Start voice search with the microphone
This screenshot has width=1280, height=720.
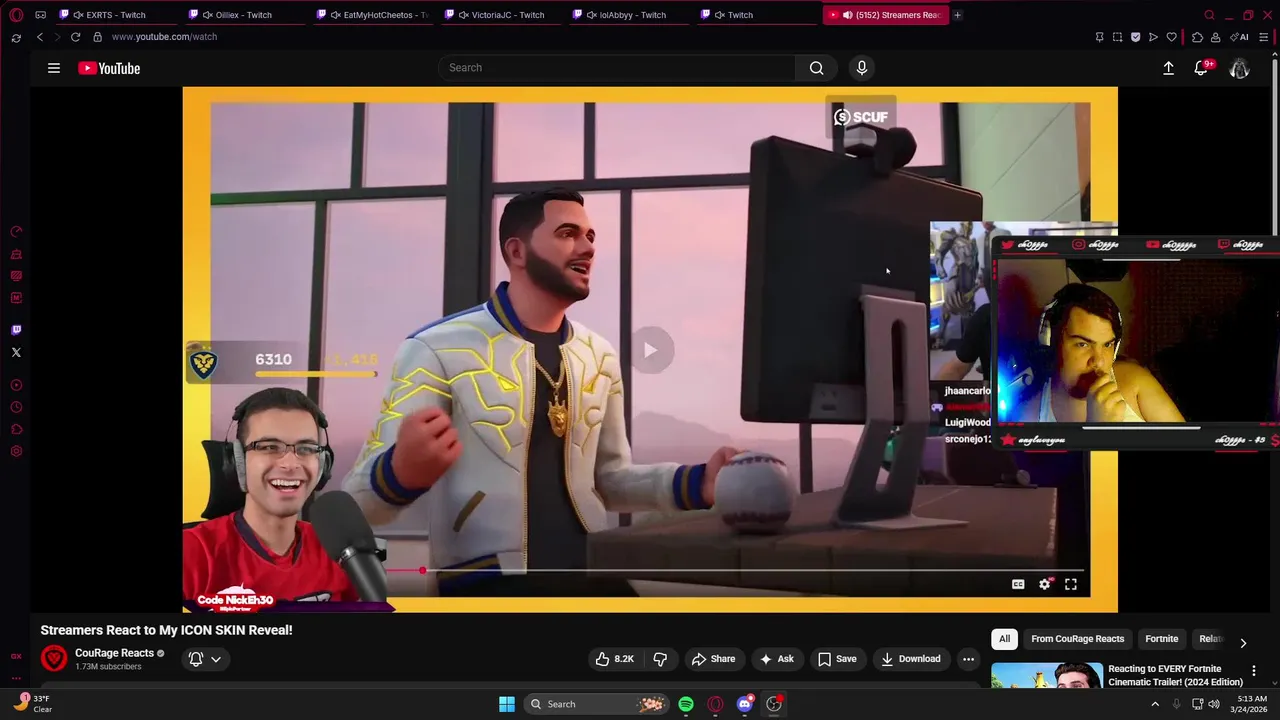[x=862, y=68]
